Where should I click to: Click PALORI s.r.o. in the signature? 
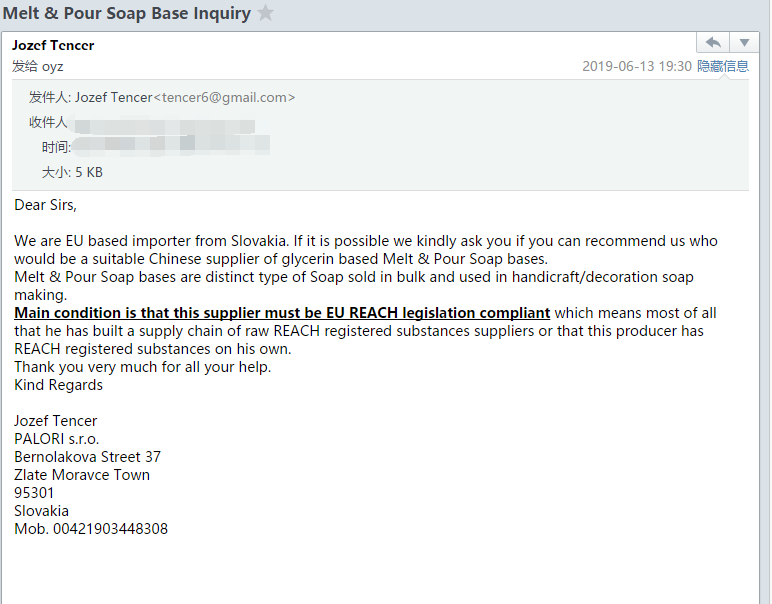tap(57, 439)
